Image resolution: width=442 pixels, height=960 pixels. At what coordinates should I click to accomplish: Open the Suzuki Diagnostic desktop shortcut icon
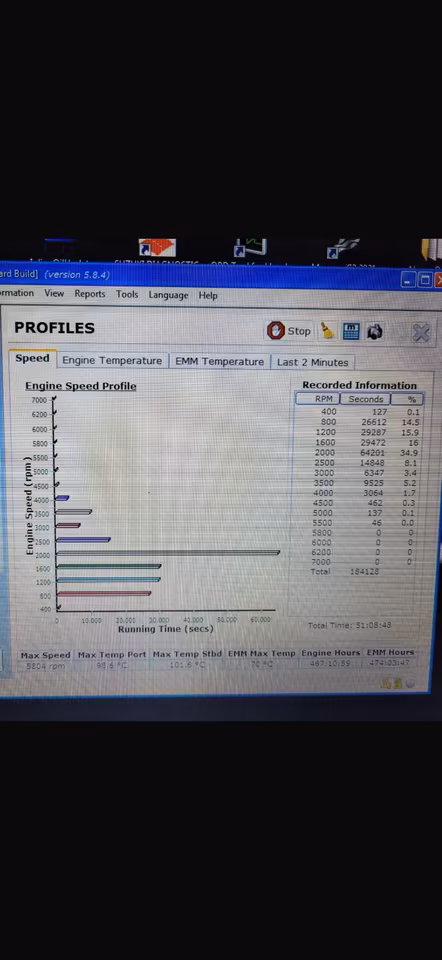click(157, 248)
